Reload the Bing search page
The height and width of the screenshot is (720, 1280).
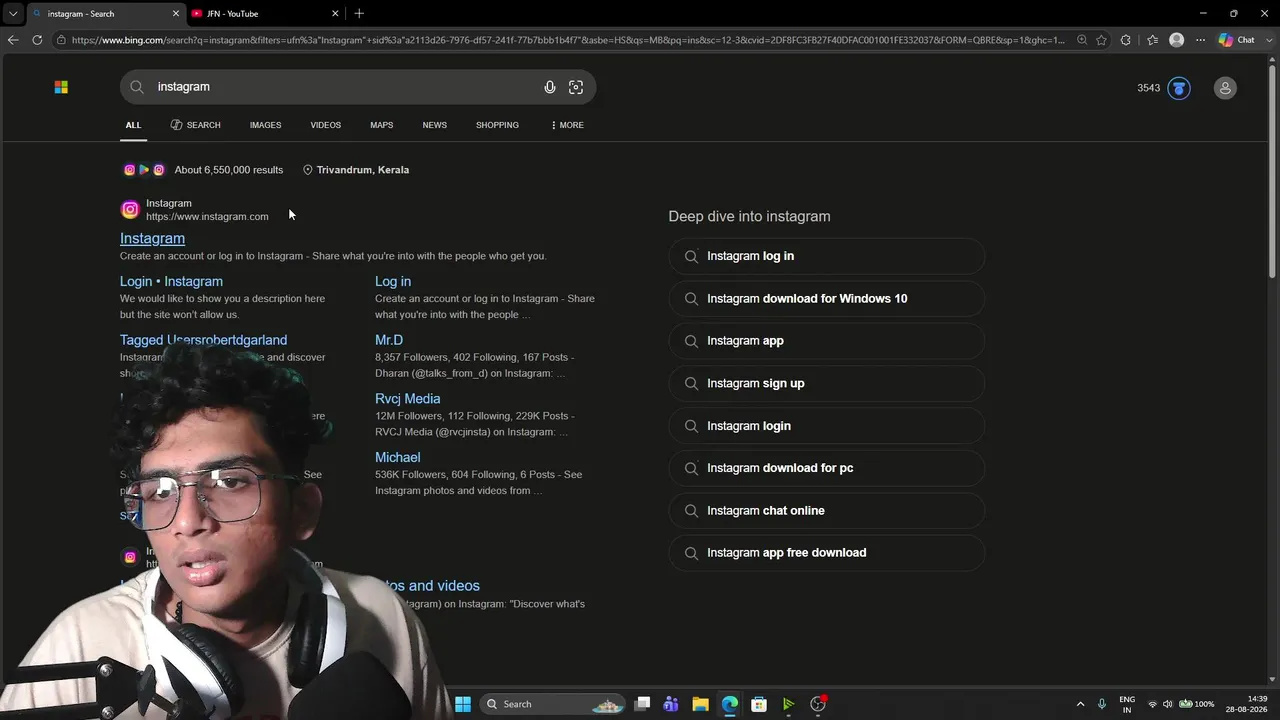click(37, 40)
